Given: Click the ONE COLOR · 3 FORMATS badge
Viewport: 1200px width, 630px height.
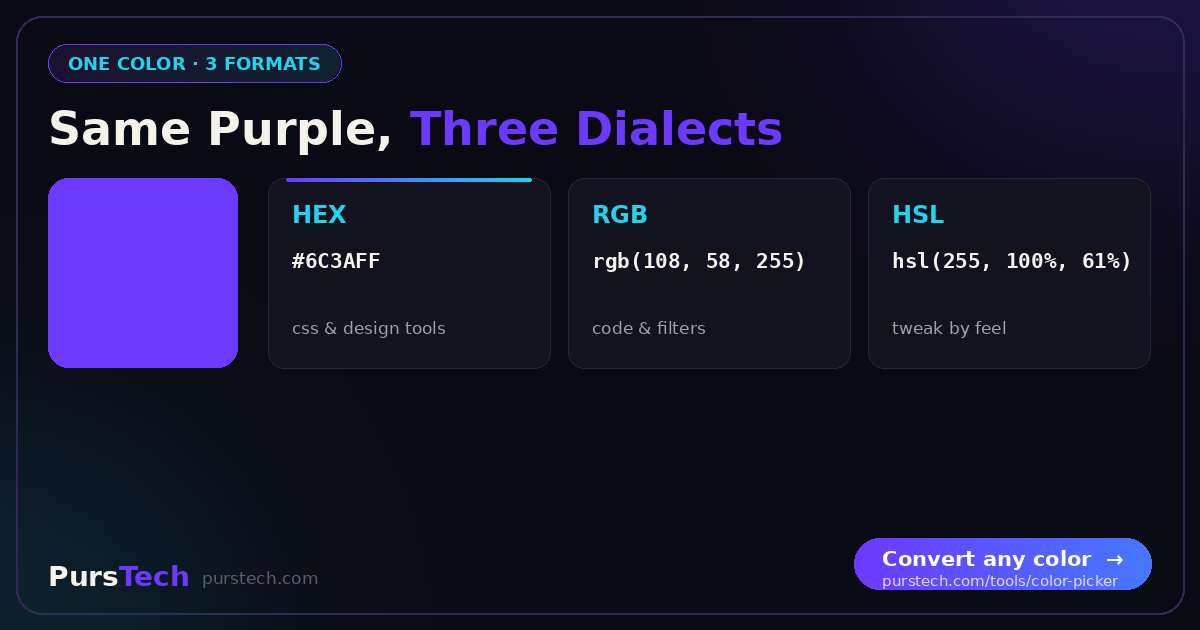Looking at the screenshot, I should pos(195,64).
